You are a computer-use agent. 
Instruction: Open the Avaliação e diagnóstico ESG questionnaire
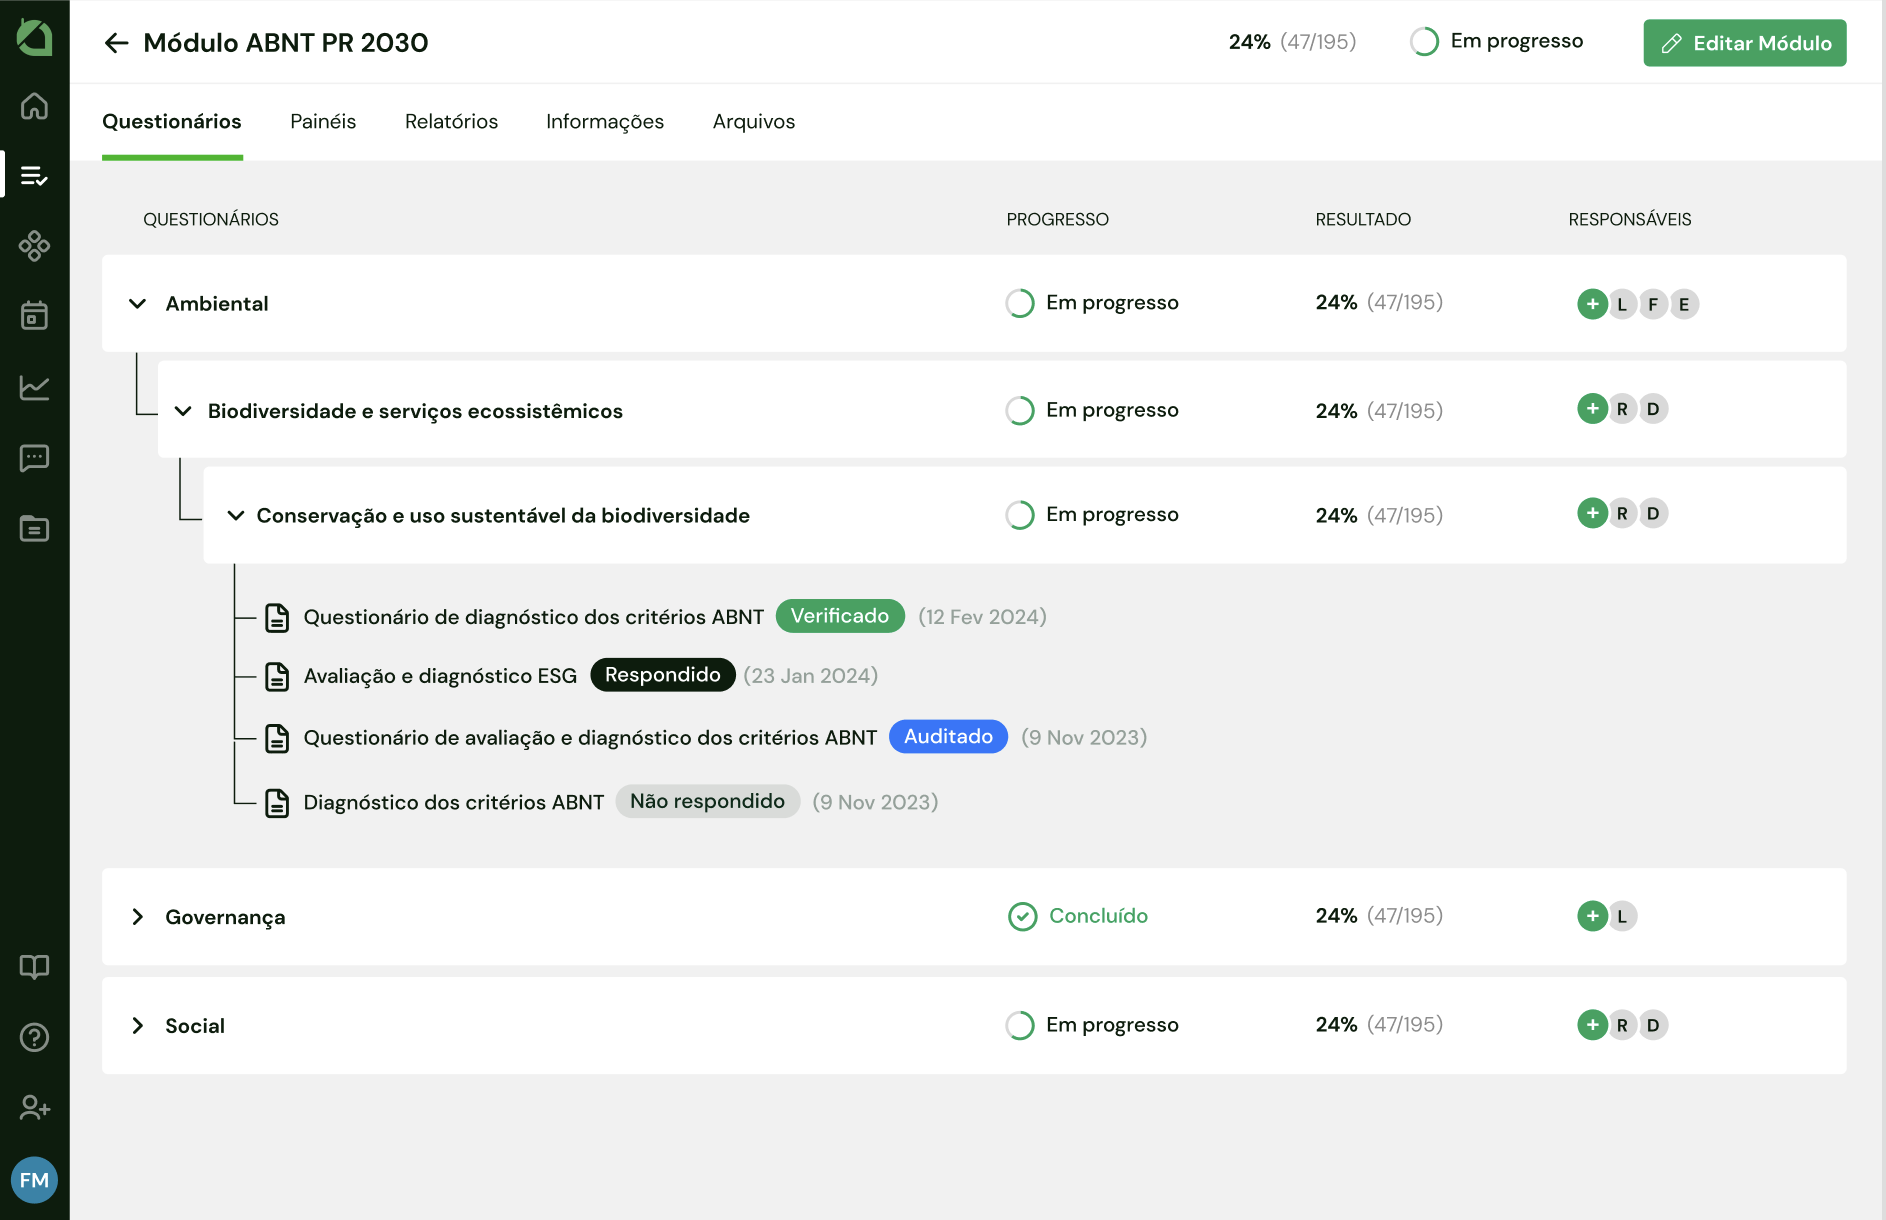[x=440, y=677]
